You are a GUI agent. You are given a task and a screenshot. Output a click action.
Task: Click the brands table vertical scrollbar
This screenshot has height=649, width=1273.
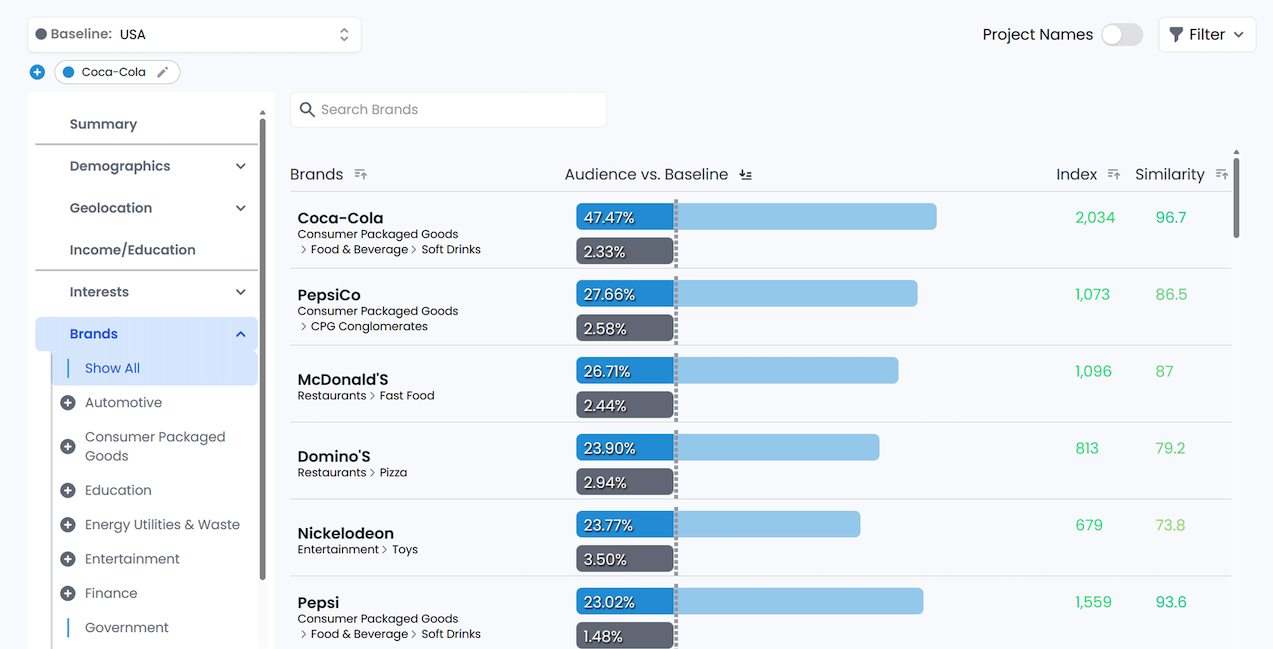(1236, 198)
